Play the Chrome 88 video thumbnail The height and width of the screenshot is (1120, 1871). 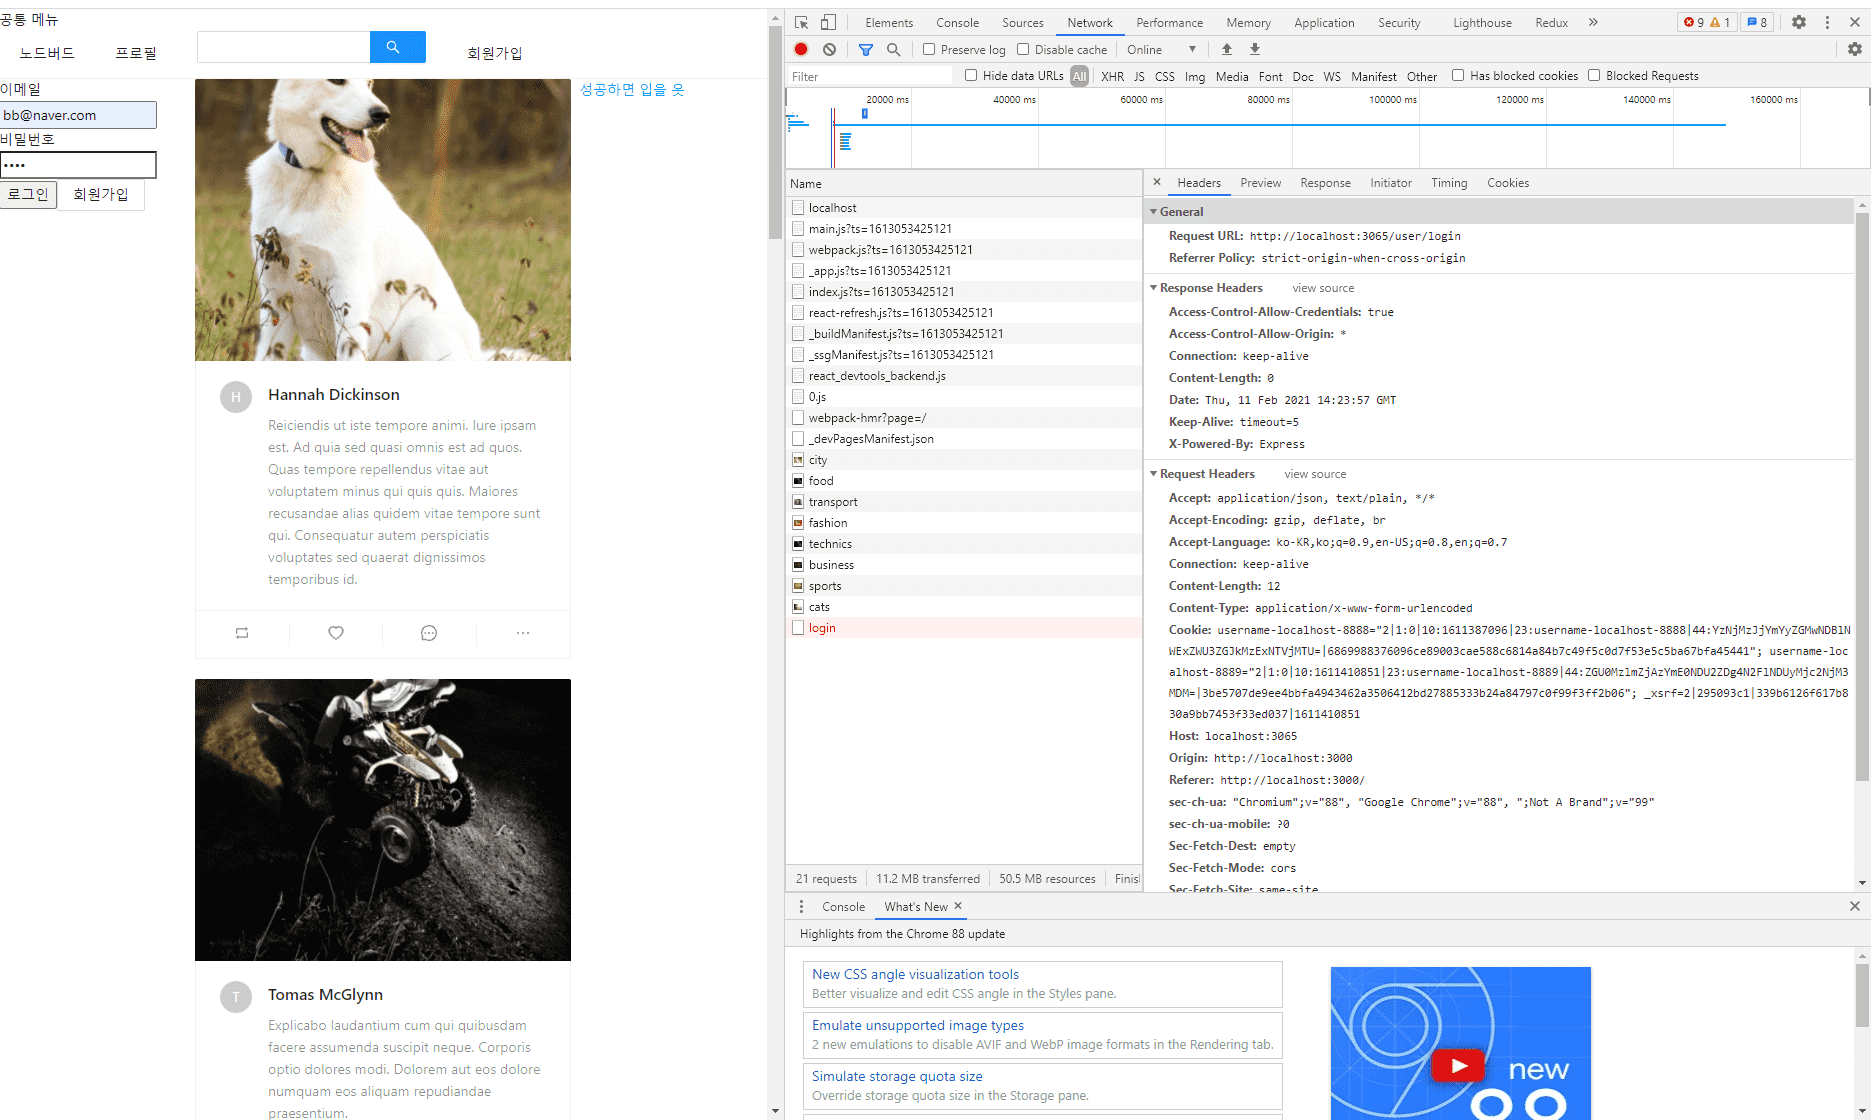coord(1459,1066)
